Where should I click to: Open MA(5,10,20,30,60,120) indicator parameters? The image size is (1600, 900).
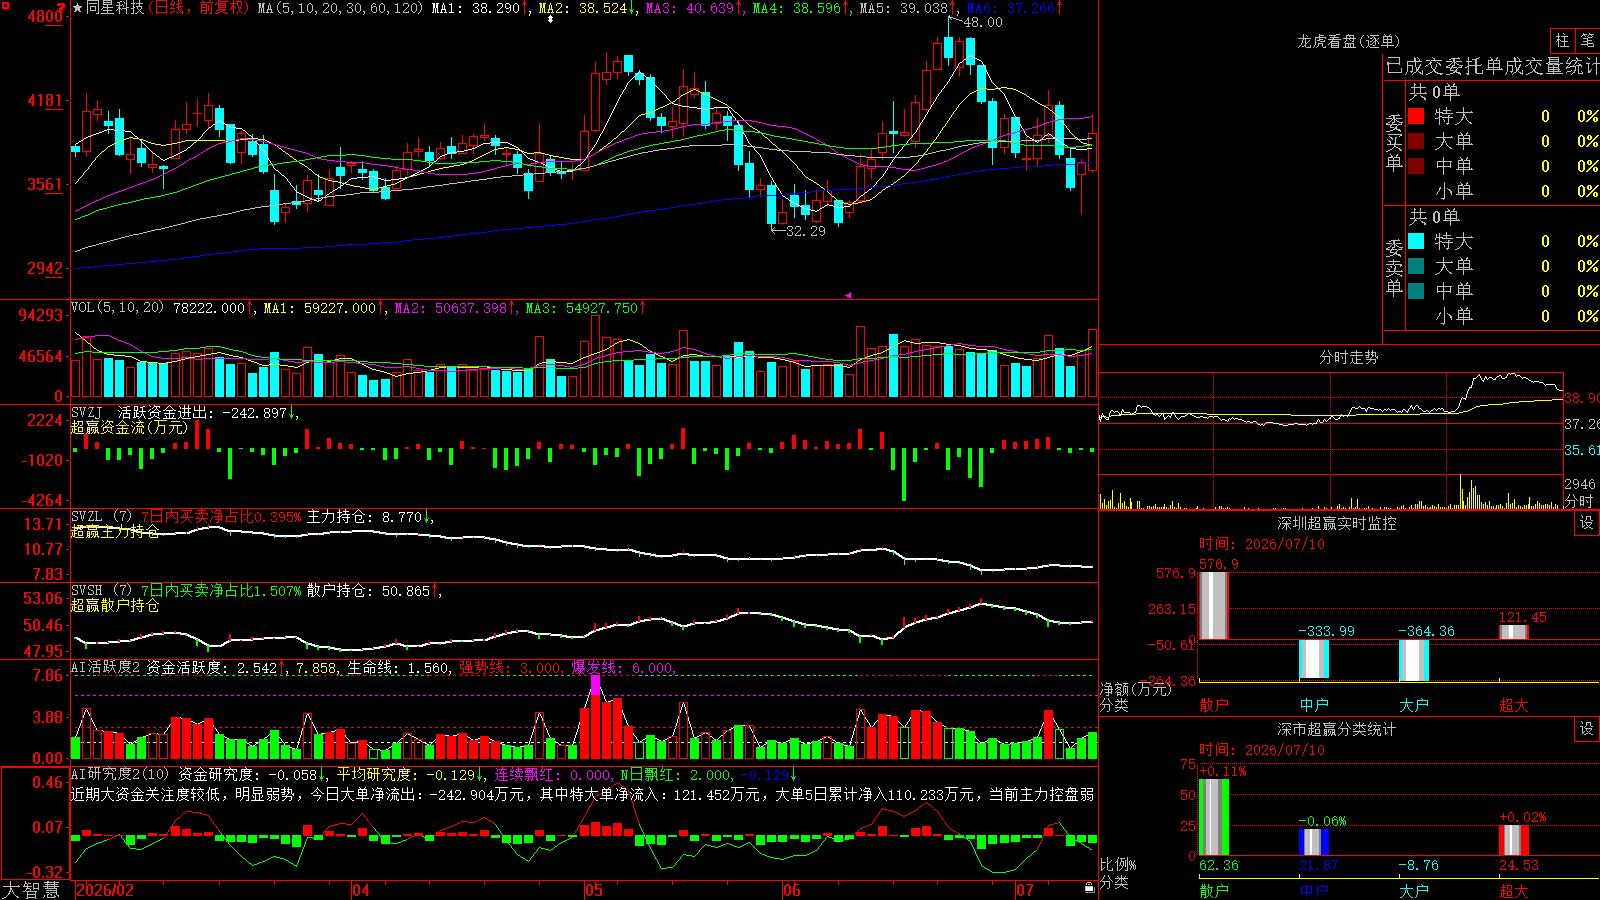(x=341, y=8)
